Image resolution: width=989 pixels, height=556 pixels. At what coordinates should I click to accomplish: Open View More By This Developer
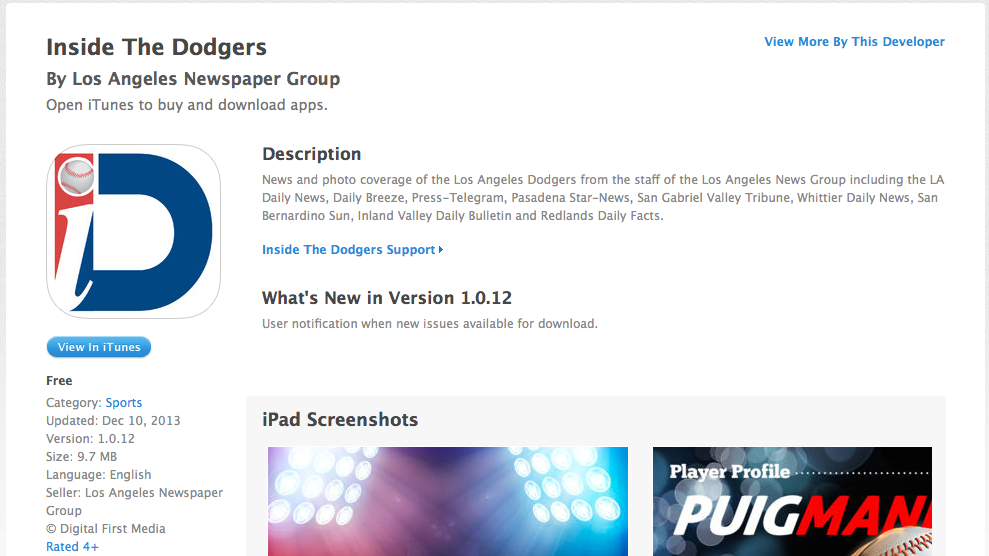point(854,42)
